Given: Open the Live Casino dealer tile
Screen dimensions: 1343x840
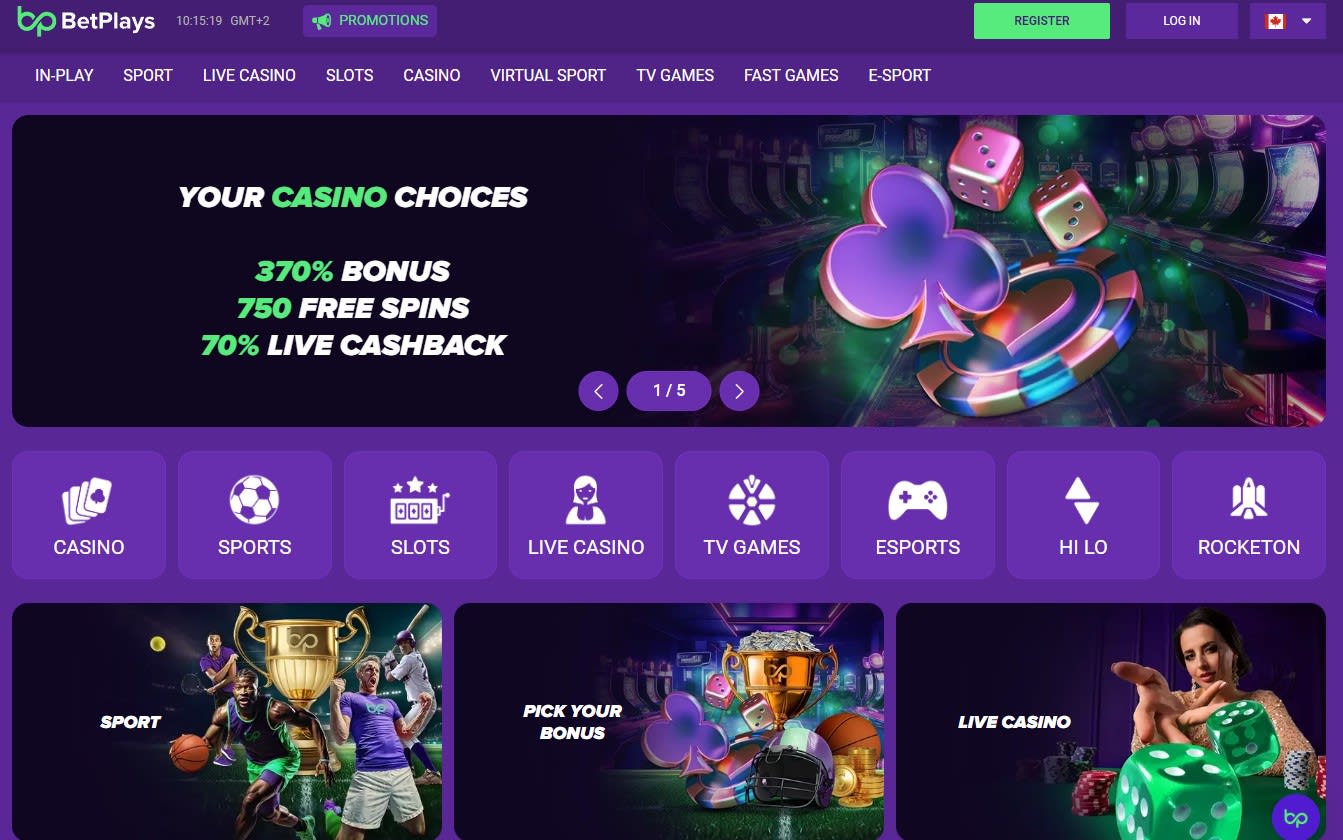Looking at the screenshot, I should [x=586, y=515].
